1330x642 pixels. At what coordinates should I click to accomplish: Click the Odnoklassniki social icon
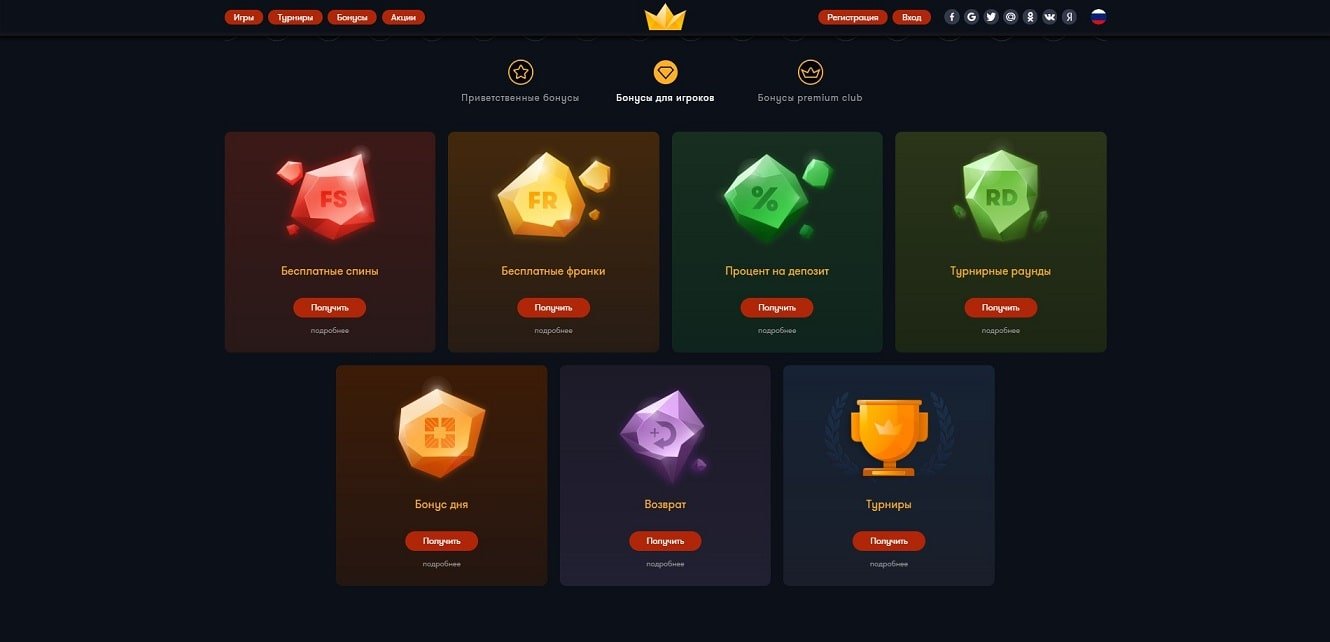pos(1030,17)
